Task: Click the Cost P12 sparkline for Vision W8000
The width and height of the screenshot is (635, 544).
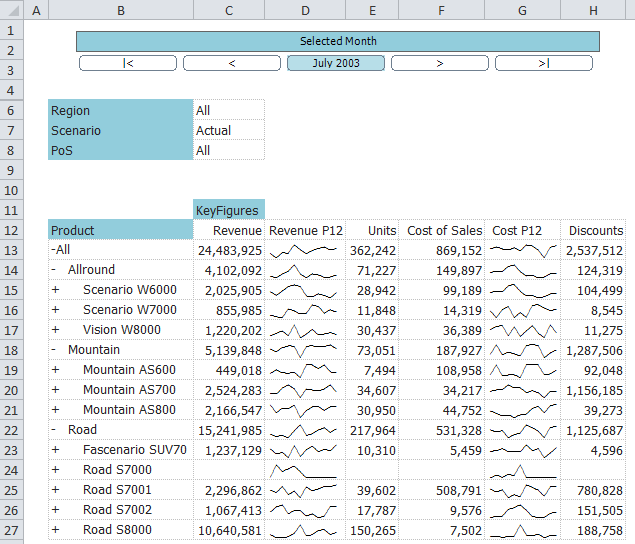Action: (523, 330)
